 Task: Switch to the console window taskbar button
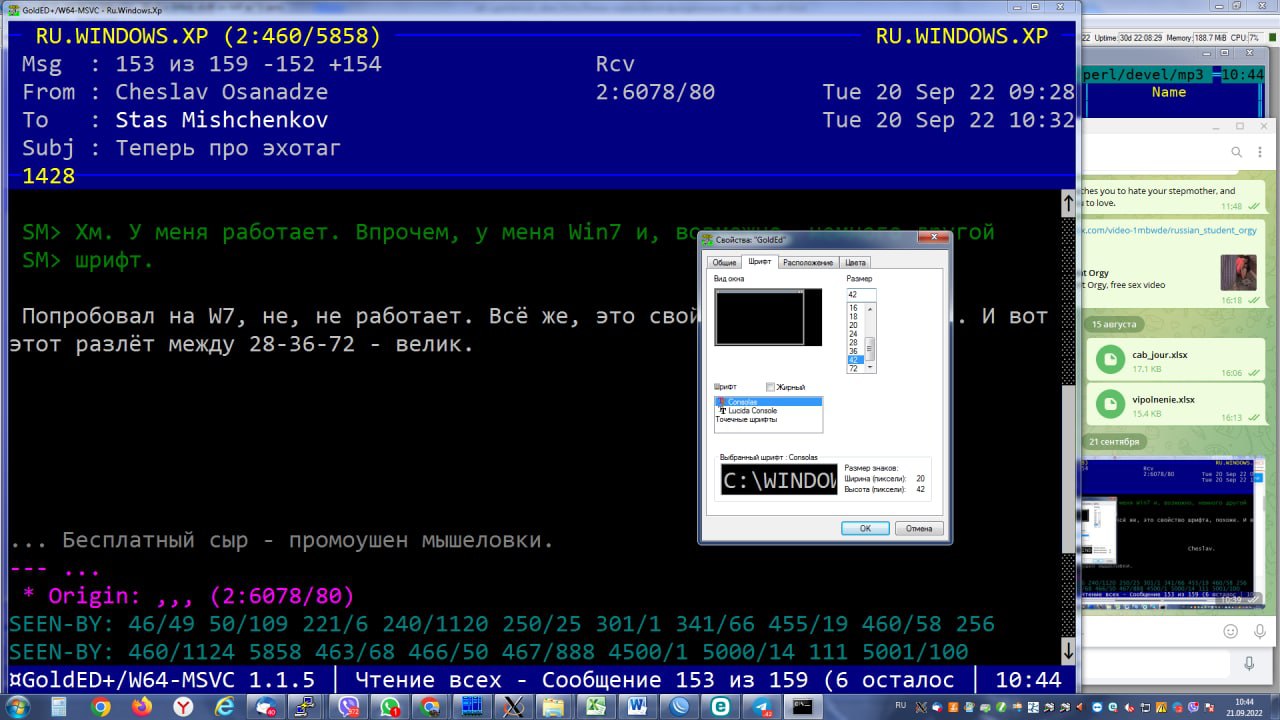802,707
